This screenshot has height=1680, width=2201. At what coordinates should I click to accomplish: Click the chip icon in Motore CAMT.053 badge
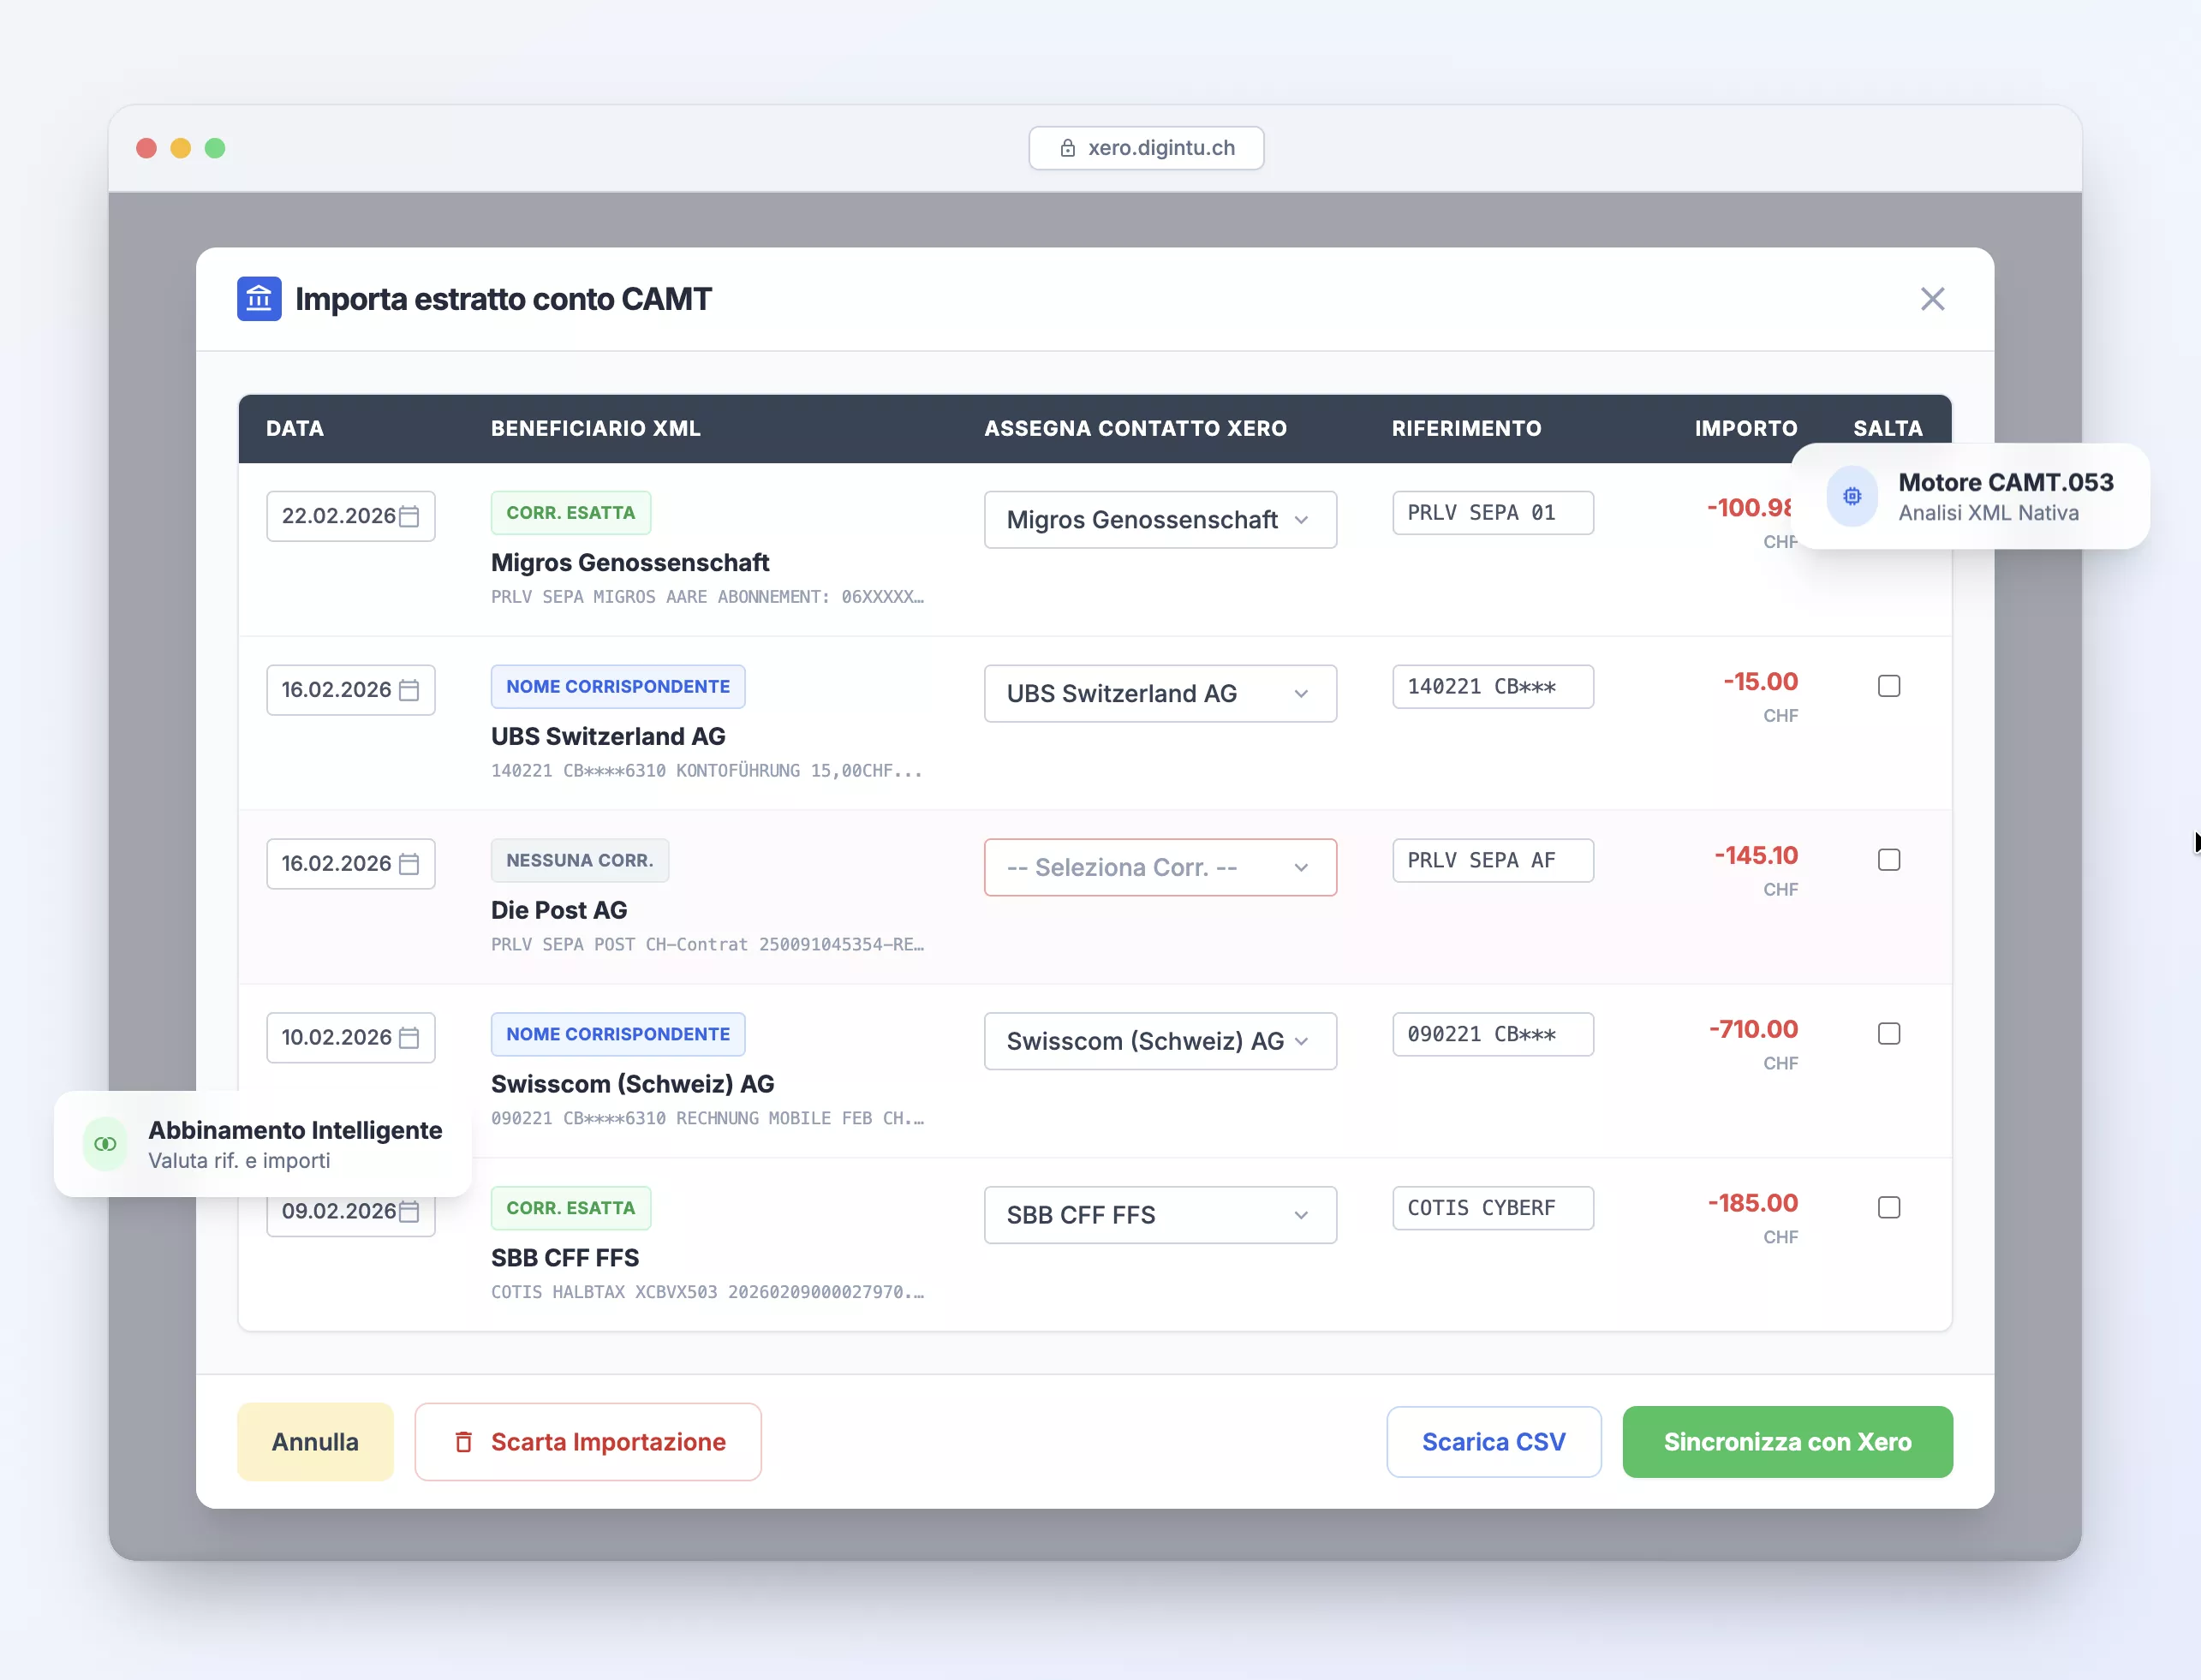click(x=1852, y=496)
